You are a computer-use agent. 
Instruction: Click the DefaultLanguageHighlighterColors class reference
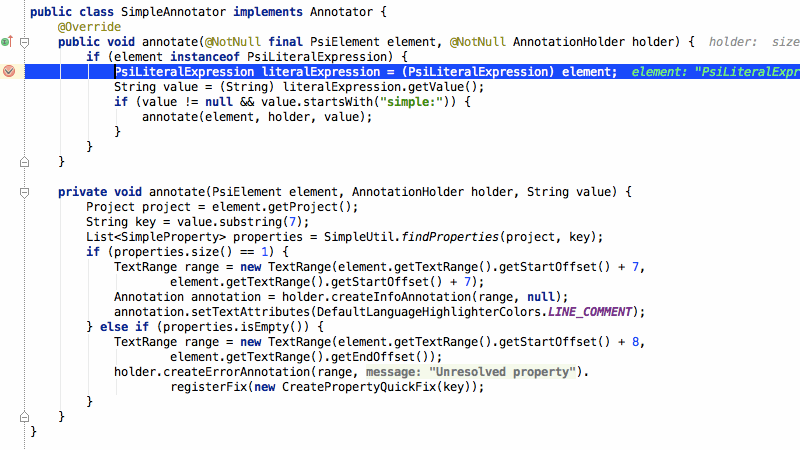[429, 312]
